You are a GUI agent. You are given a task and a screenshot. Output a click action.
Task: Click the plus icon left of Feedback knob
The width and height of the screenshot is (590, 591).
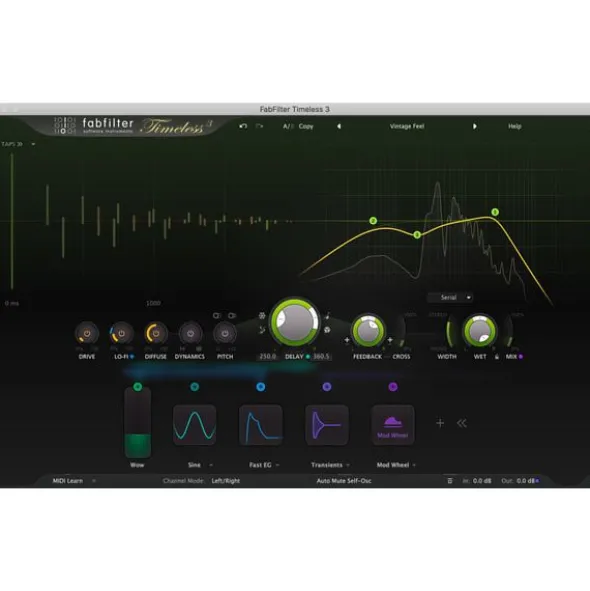347,340
